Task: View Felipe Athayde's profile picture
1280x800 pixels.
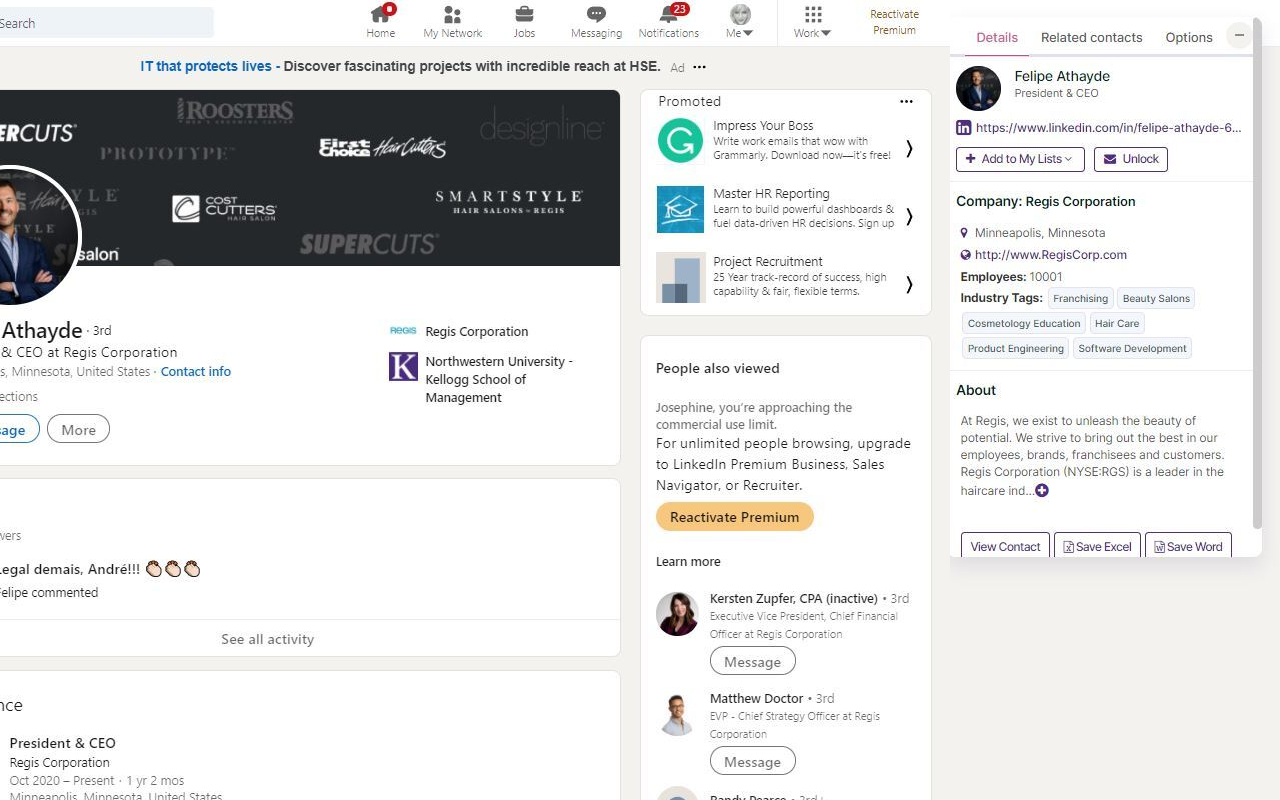Action: 34,236
